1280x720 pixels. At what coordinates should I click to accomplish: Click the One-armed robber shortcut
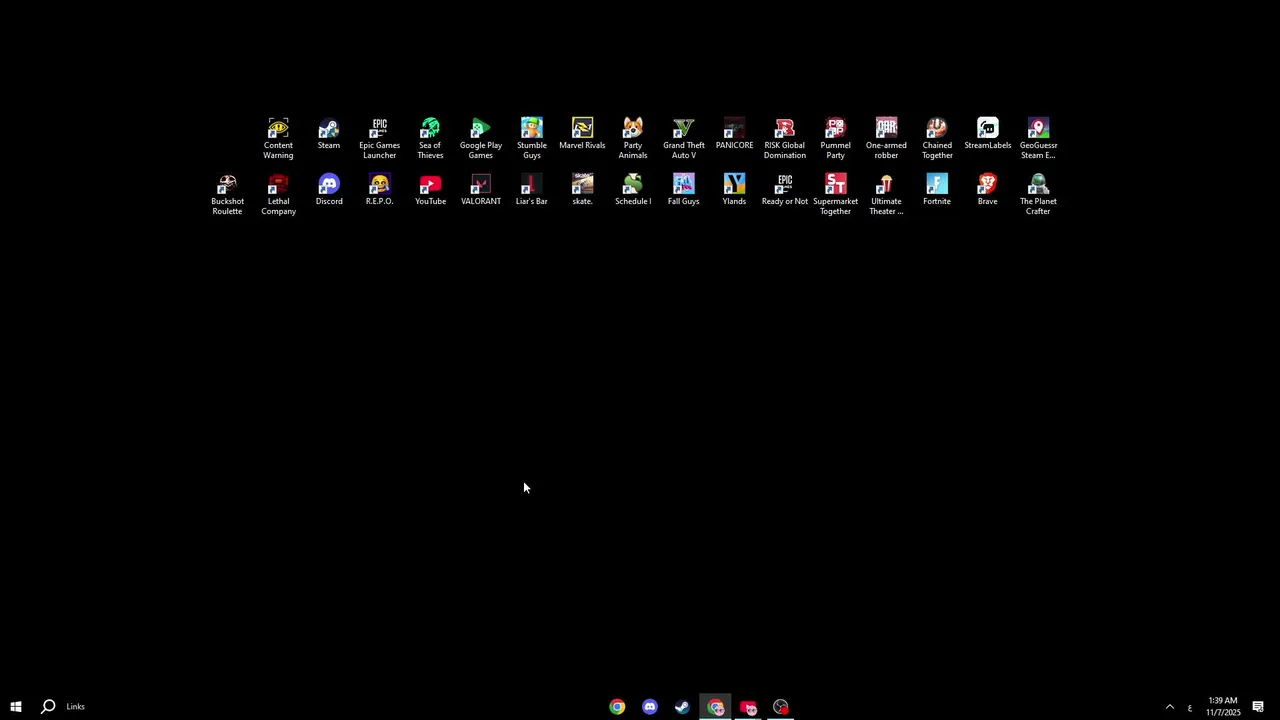tap(886, 138)
